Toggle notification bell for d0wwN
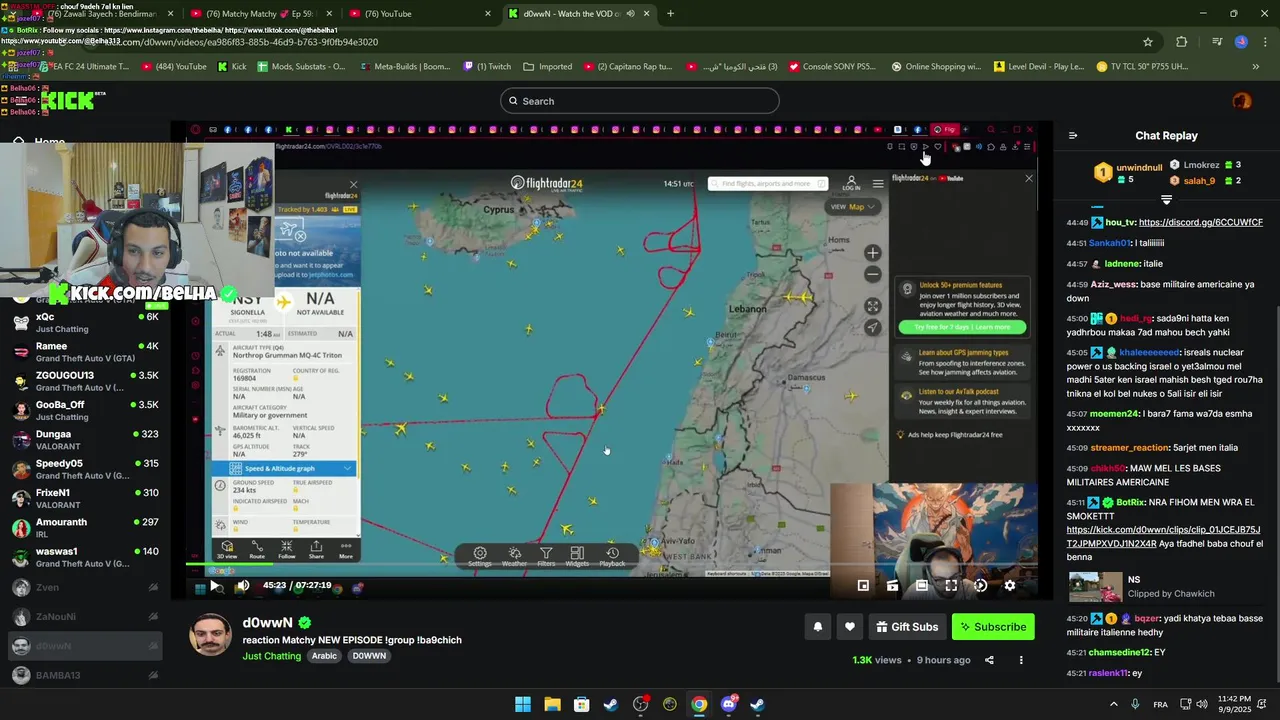This screenshot has width=1280, height=720. coord(817,627)
